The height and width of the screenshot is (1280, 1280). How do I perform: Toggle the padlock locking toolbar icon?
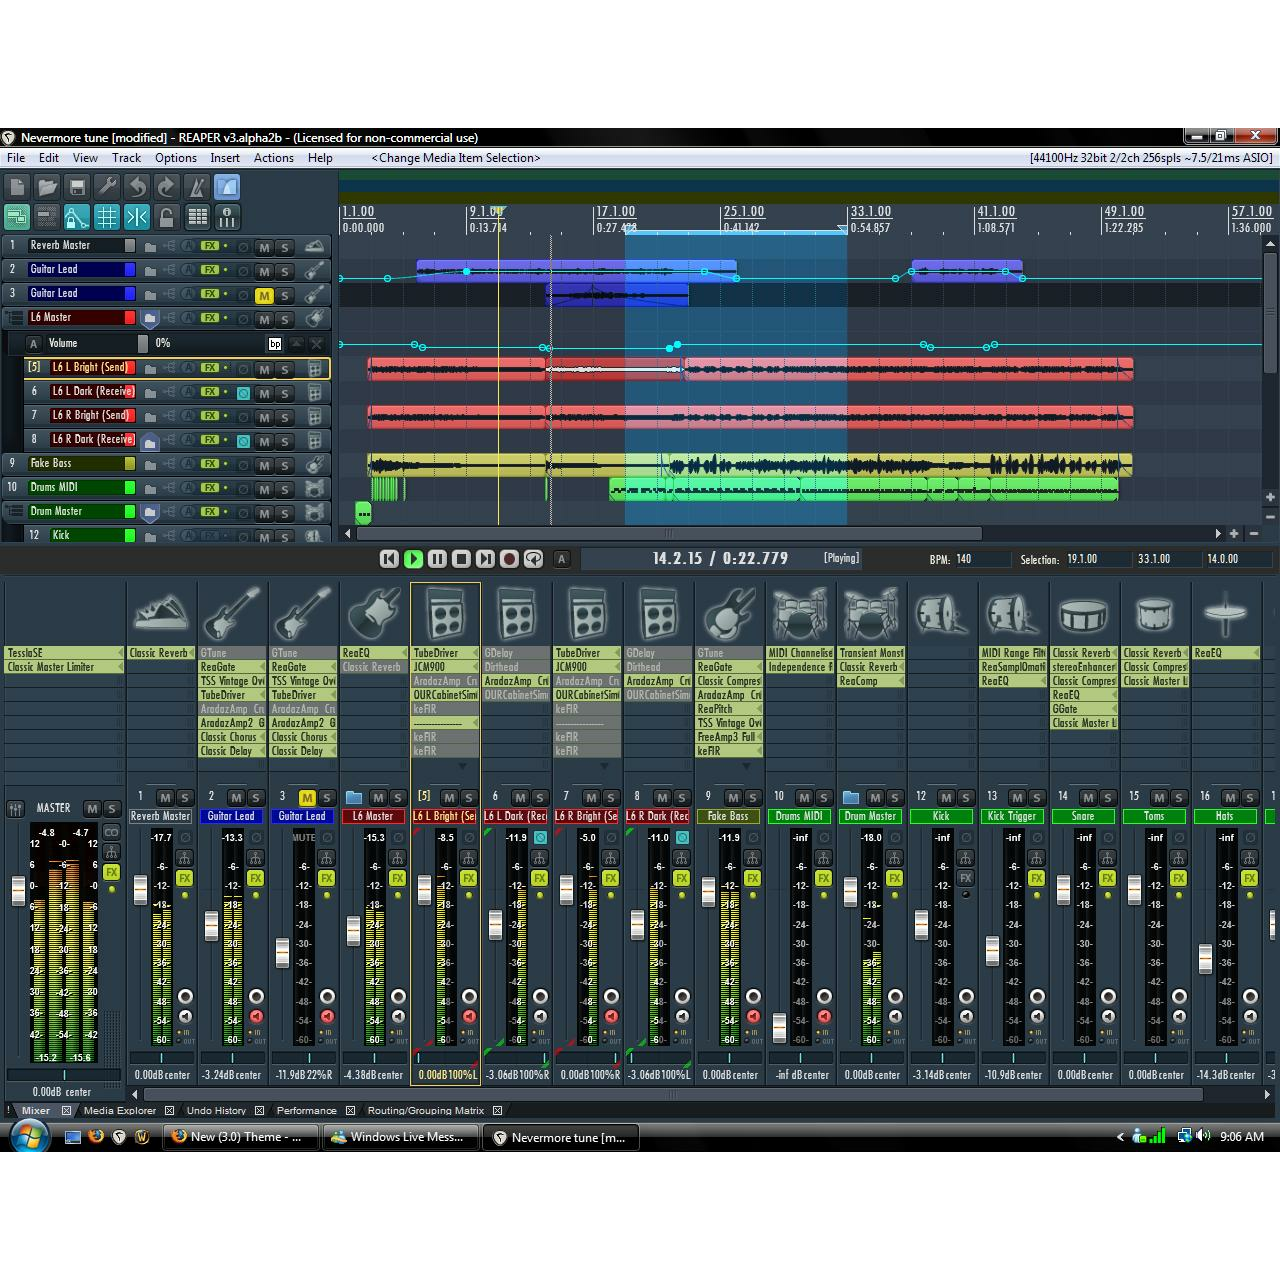[167, 217]
